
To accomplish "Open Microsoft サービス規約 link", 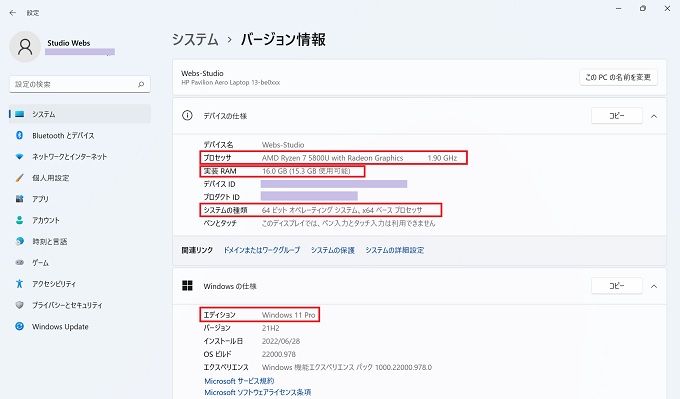I will (x=239, y=381).
